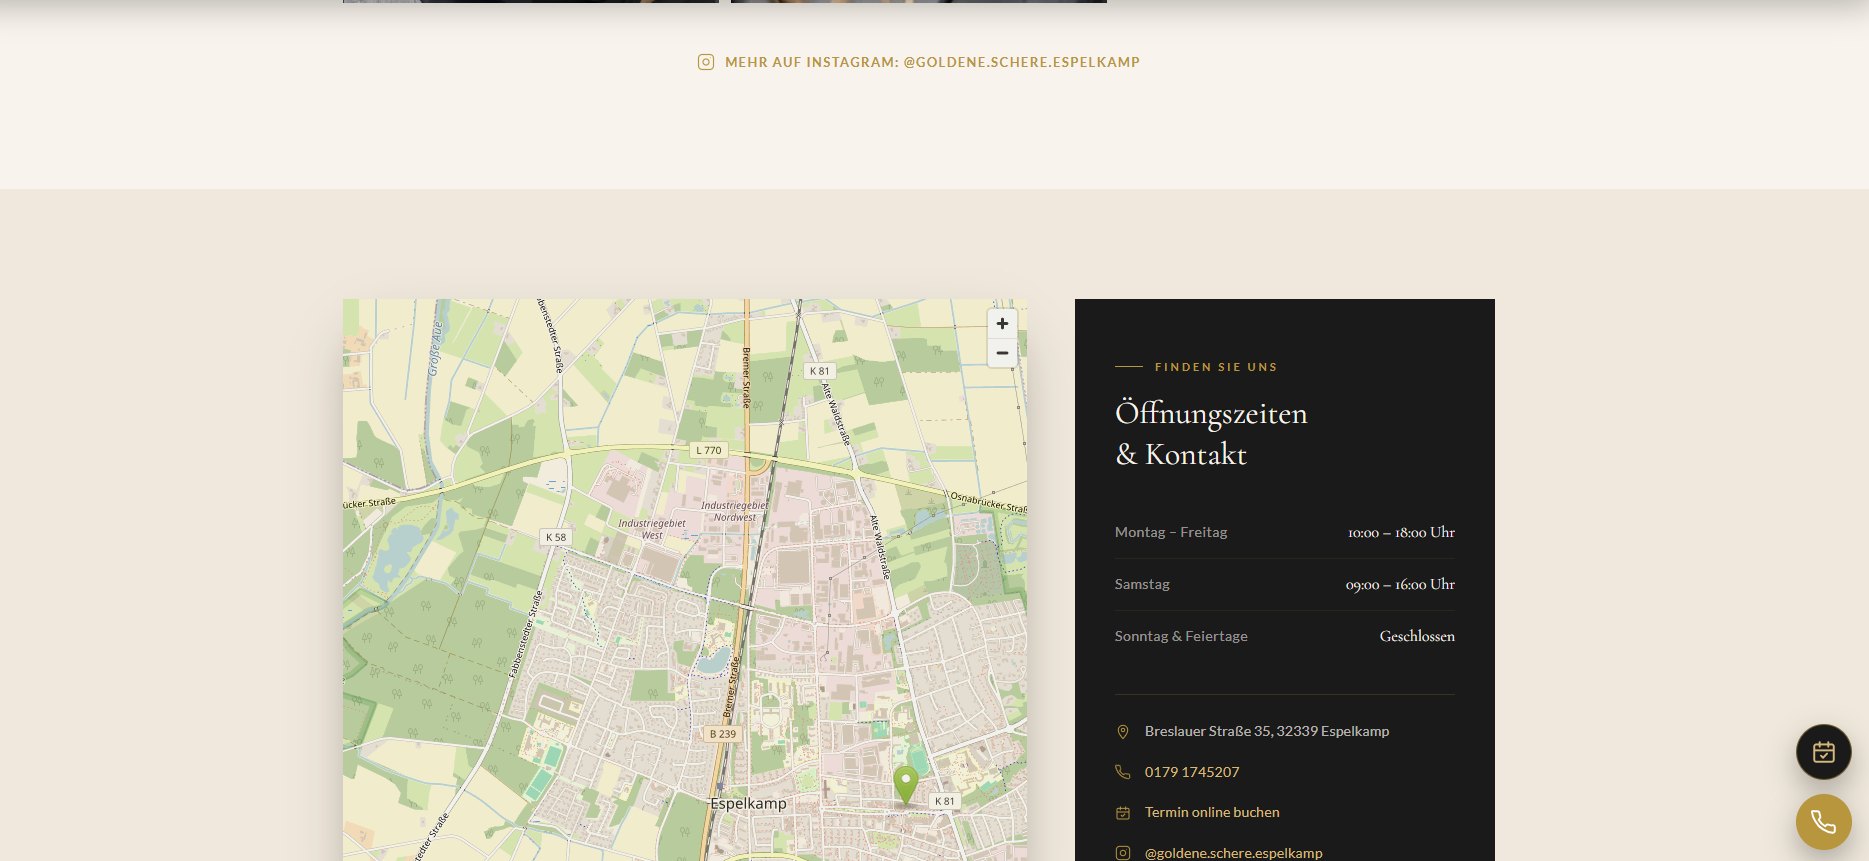Click the 'Öffnungszeiten & Kontakt' heading
The height and width of the screenshot is (861, 1869).
1211,433
